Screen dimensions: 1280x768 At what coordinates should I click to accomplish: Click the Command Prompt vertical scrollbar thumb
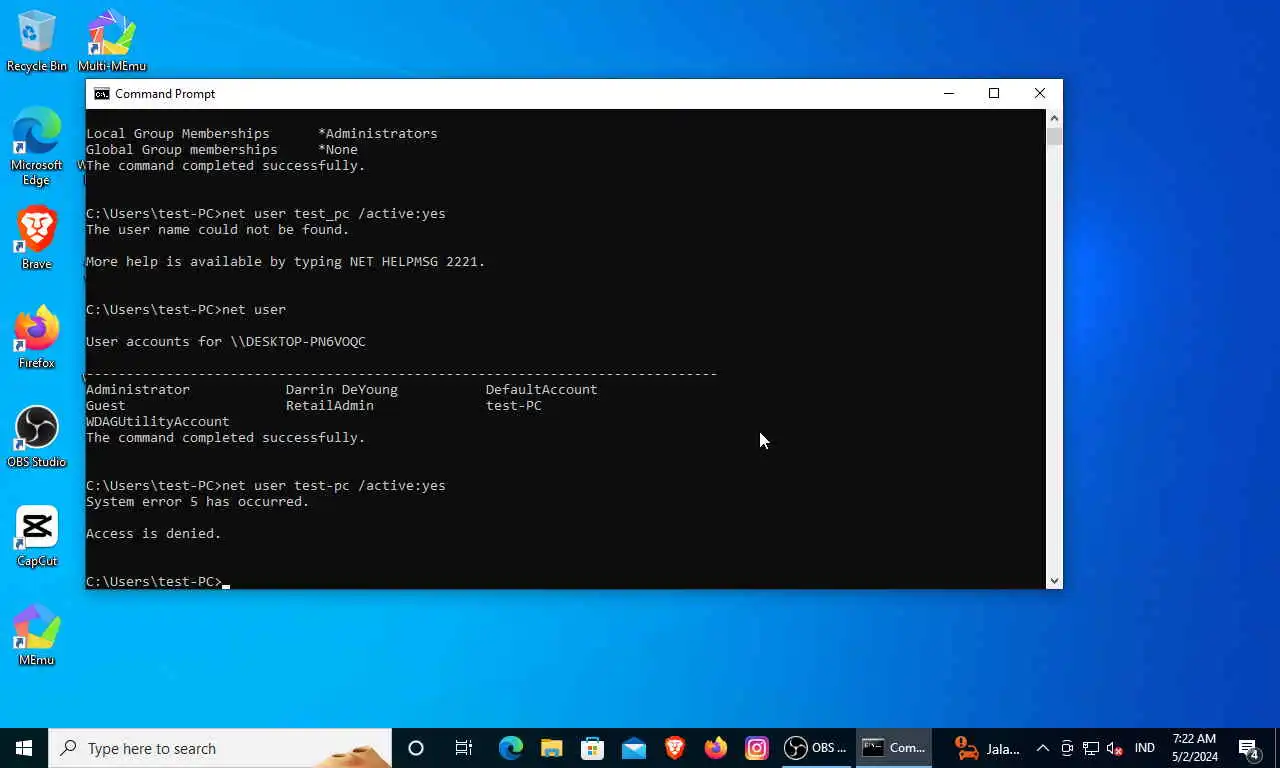pyautogui.click(x=1054, y=137)
